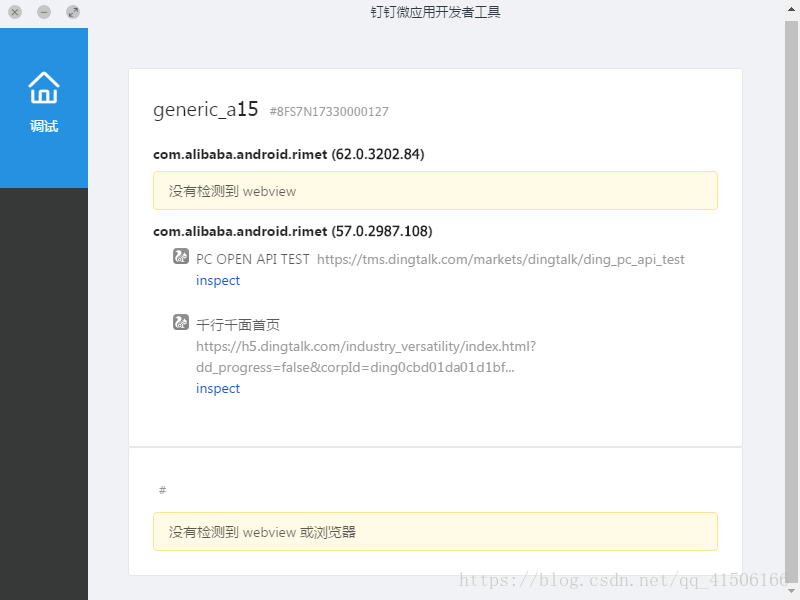Inspect the PC OPEN API TEST page
The image size is (800, 600).
[x=218, y=281]
